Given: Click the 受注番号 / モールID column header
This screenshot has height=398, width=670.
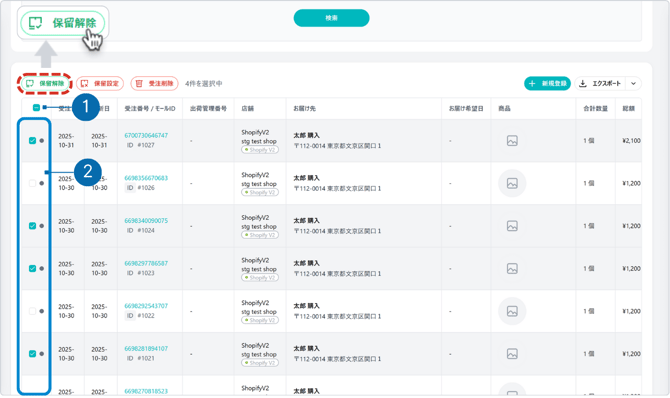Looking at the screenshot, I should point(150,109).
